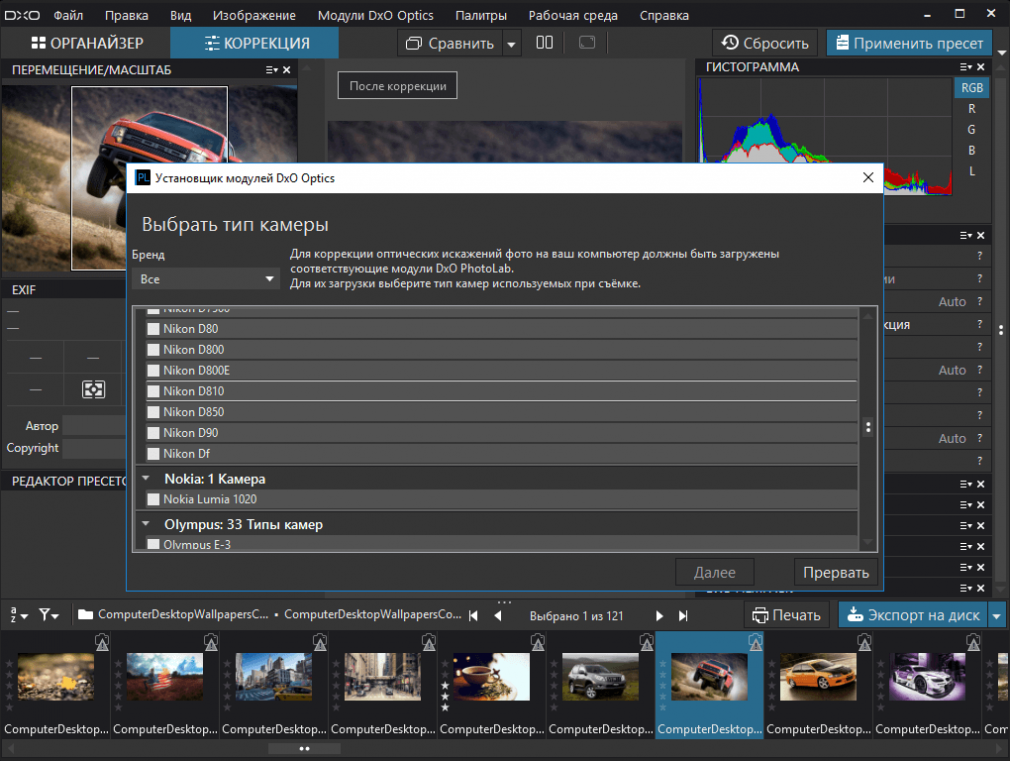The image size is (1010, 761).
Task: Click the filmstrip horizontal scrollbar handle
Action: pos(304,749)
